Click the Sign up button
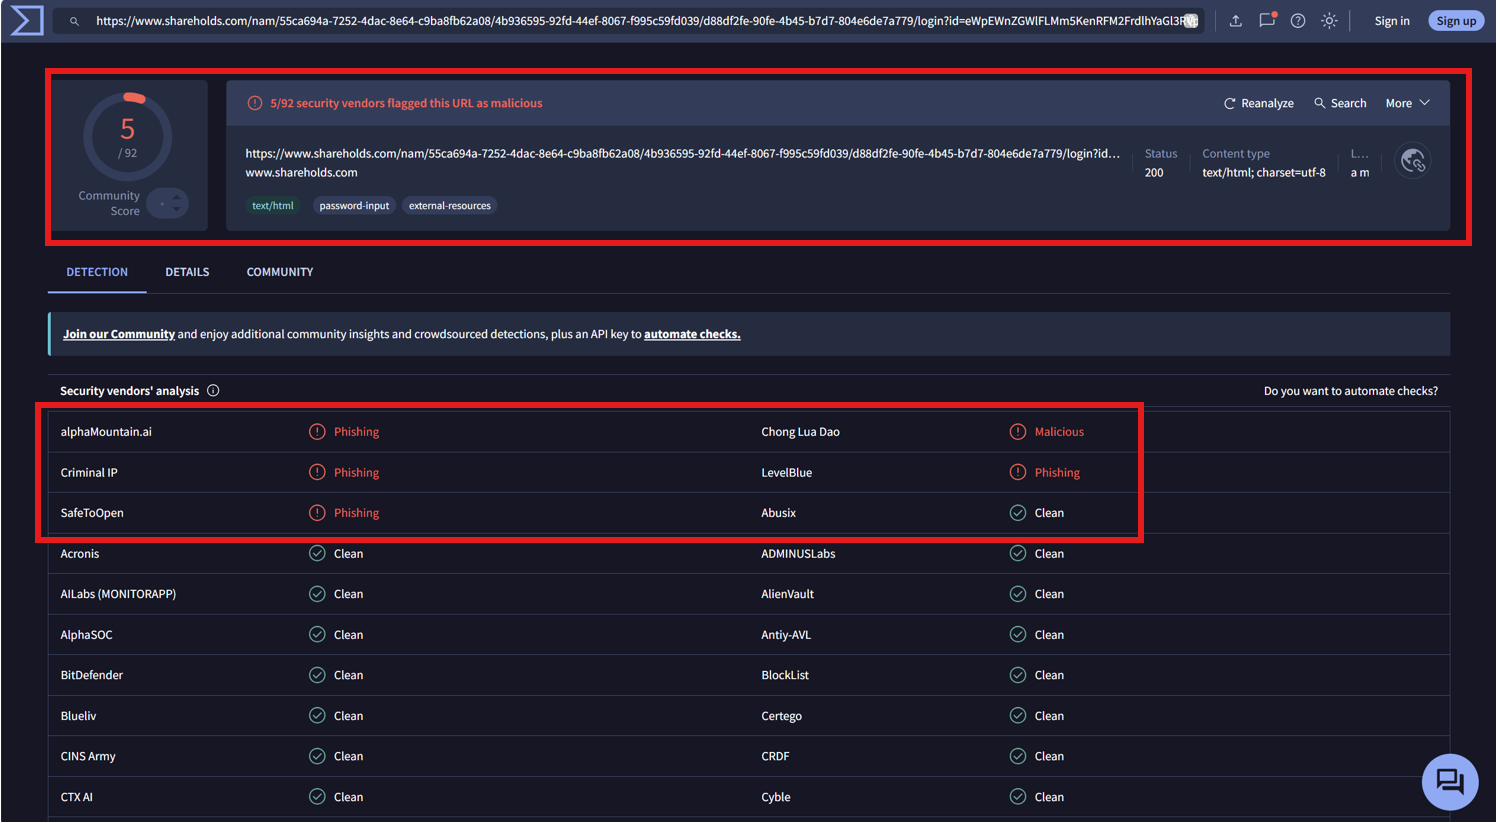1500x823 pixels. point(1456,21)
